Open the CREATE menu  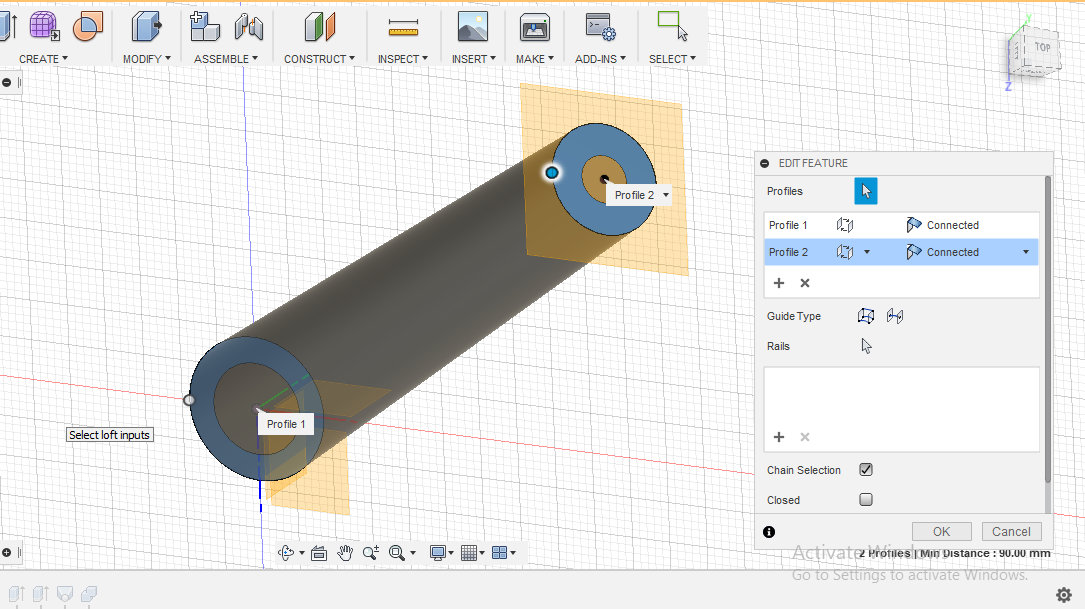44,59
